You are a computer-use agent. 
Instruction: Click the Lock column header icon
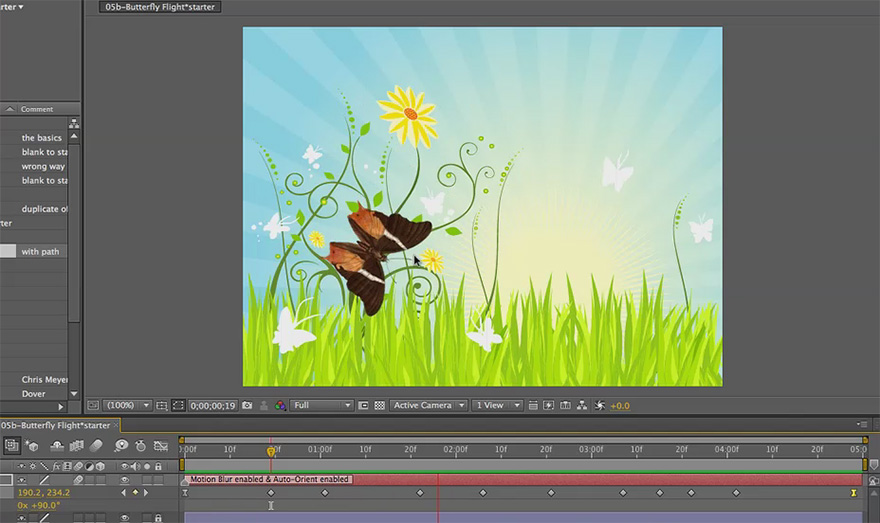(158, 466)
